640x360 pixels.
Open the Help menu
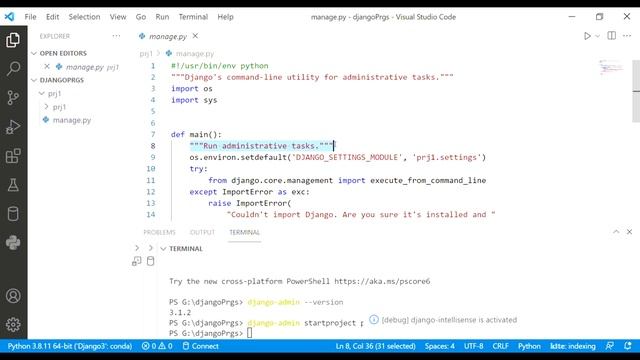pyautogui.click(x=225, y=17)
